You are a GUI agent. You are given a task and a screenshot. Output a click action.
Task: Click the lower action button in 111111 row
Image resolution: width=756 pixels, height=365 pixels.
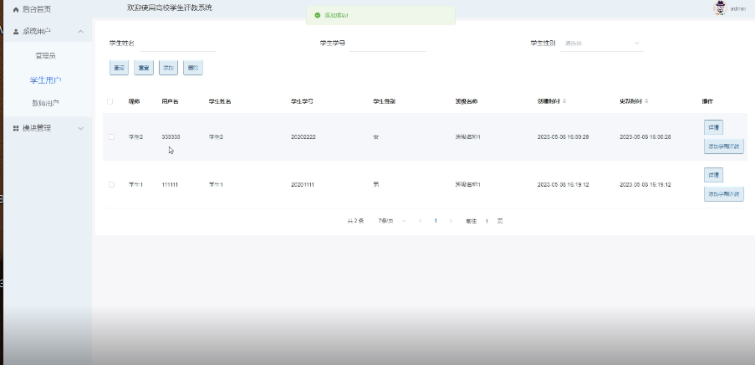pos(724,194)
